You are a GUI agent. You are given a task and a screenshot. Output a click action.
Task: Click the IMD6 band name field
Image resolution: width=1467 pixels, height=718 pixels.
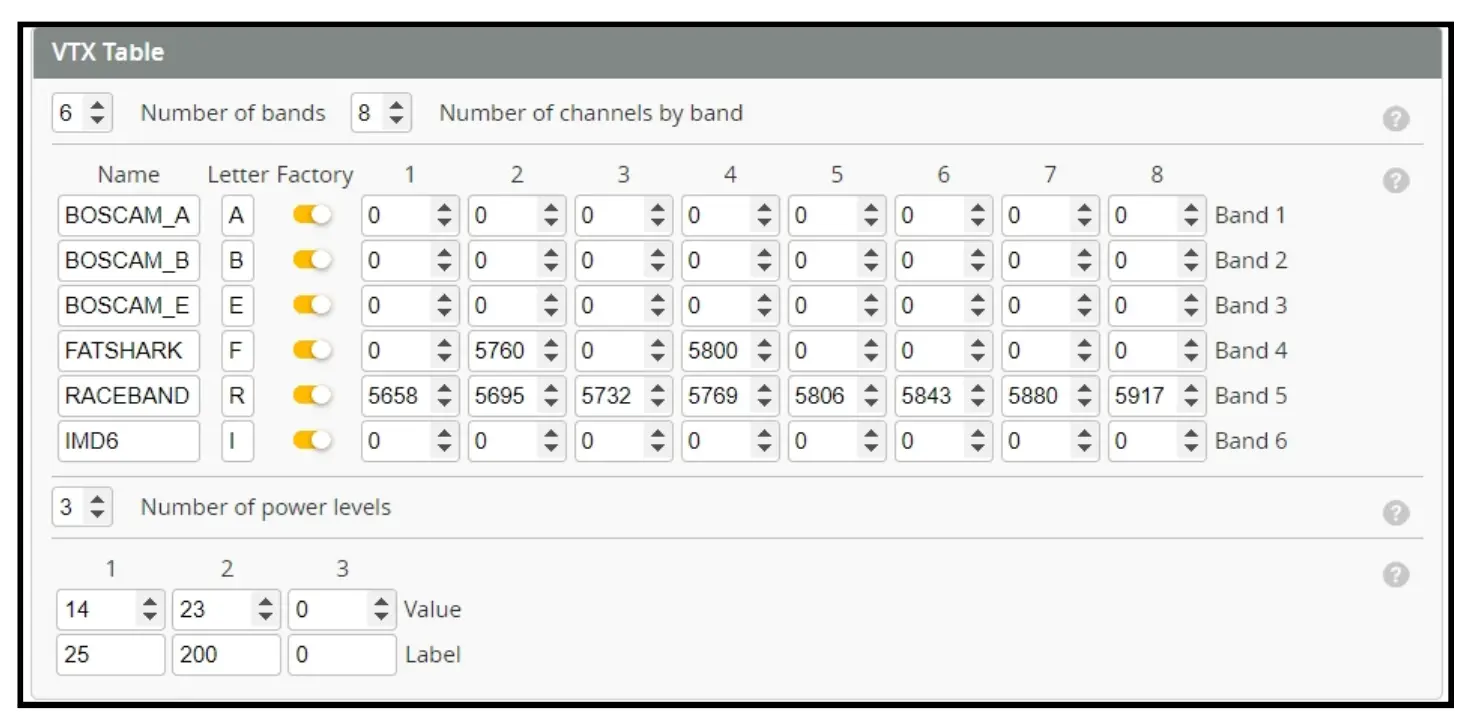[x=128, y=441]
